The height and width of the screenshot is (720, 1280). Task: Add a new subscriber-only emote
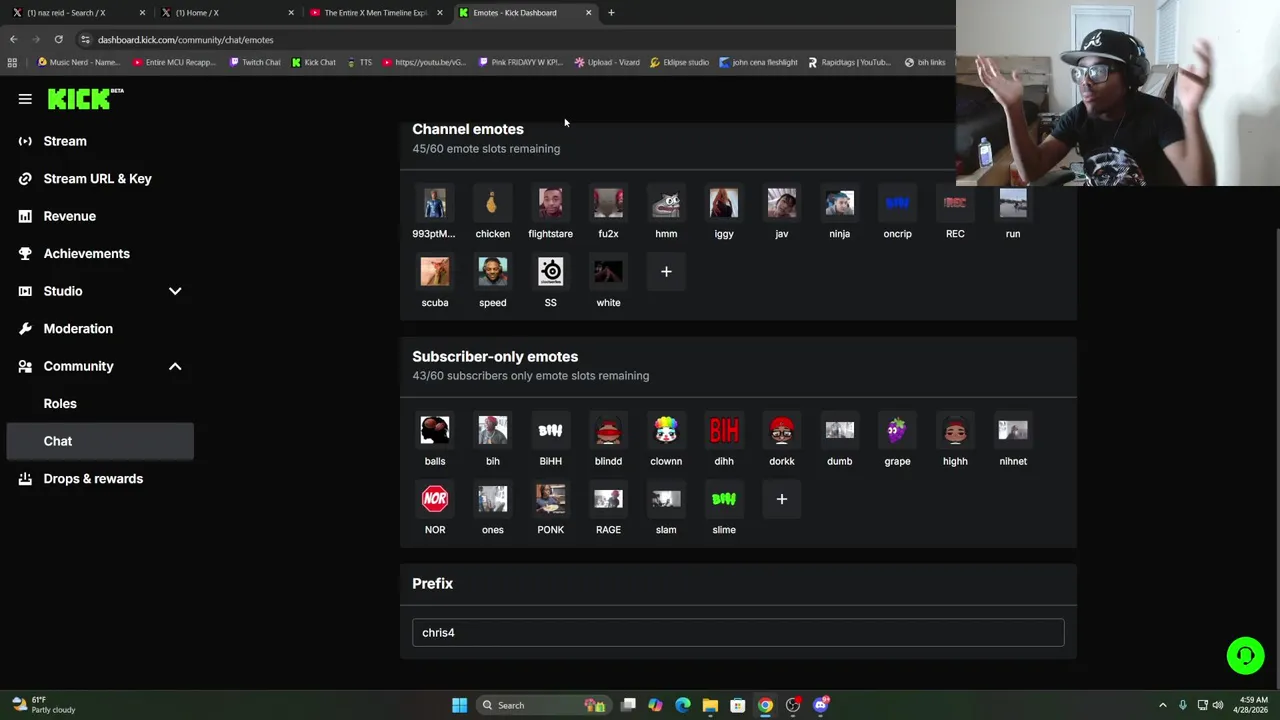coord(782,499)
